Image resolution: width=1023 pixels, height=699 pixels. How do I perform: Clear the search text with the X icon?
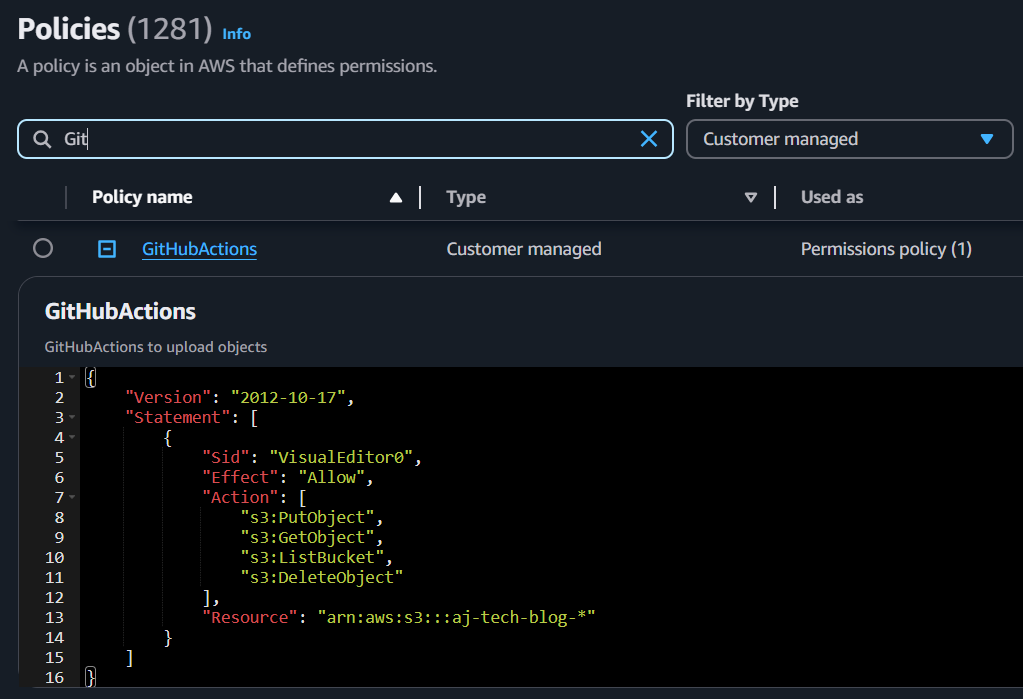[x=649, y=139]
